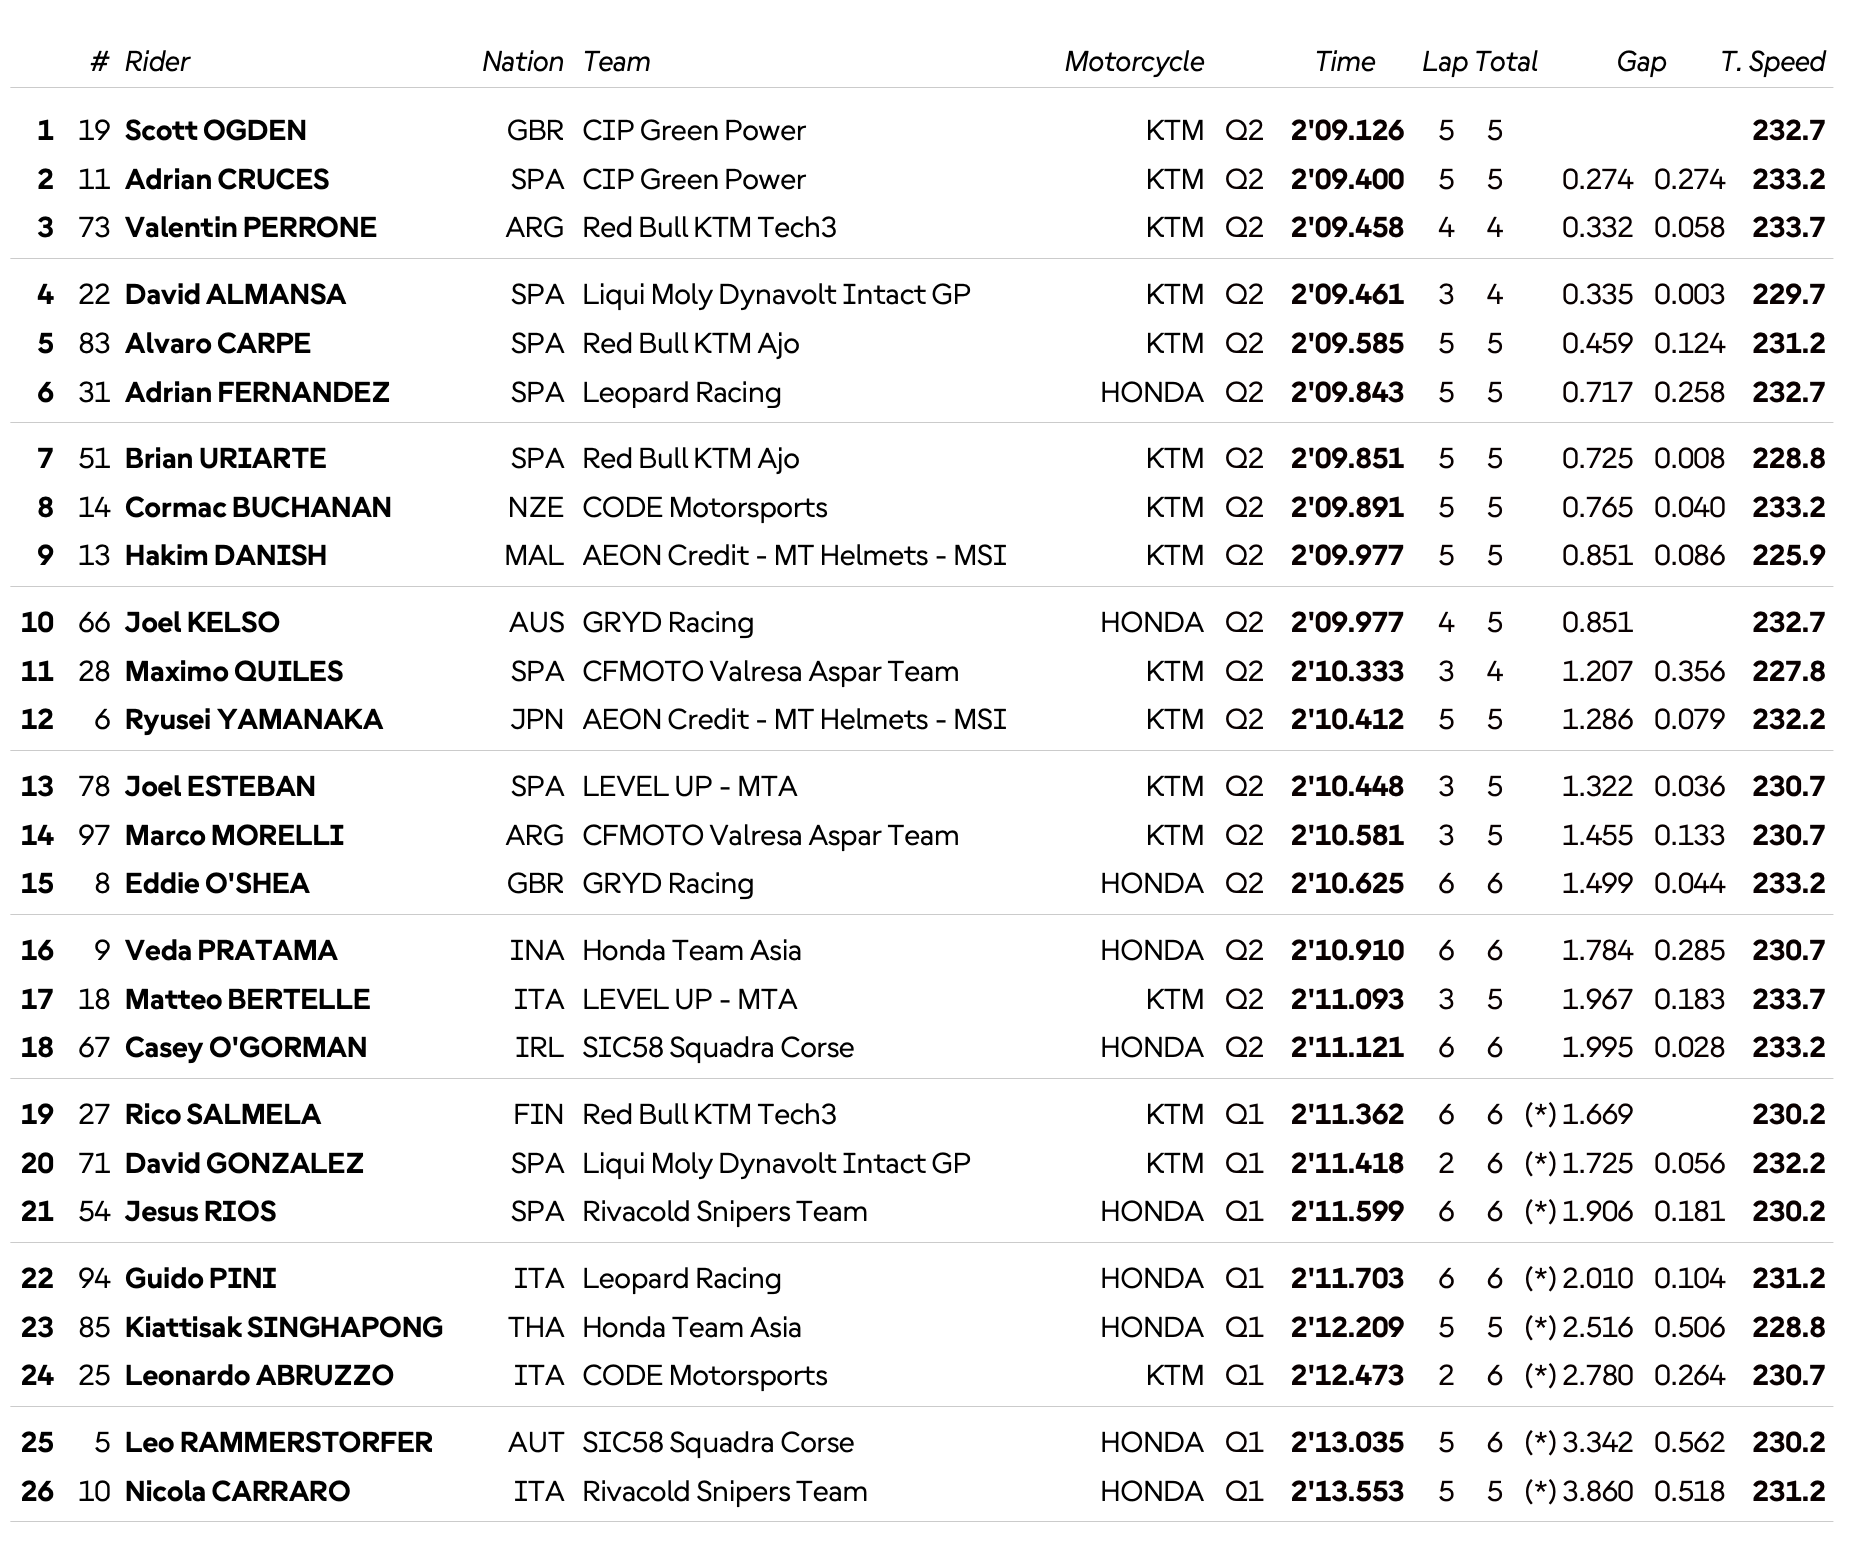
Task: Select Rico SALMELA in the Q1 results
Action: pyautogui.click(x=223, y=1114)
